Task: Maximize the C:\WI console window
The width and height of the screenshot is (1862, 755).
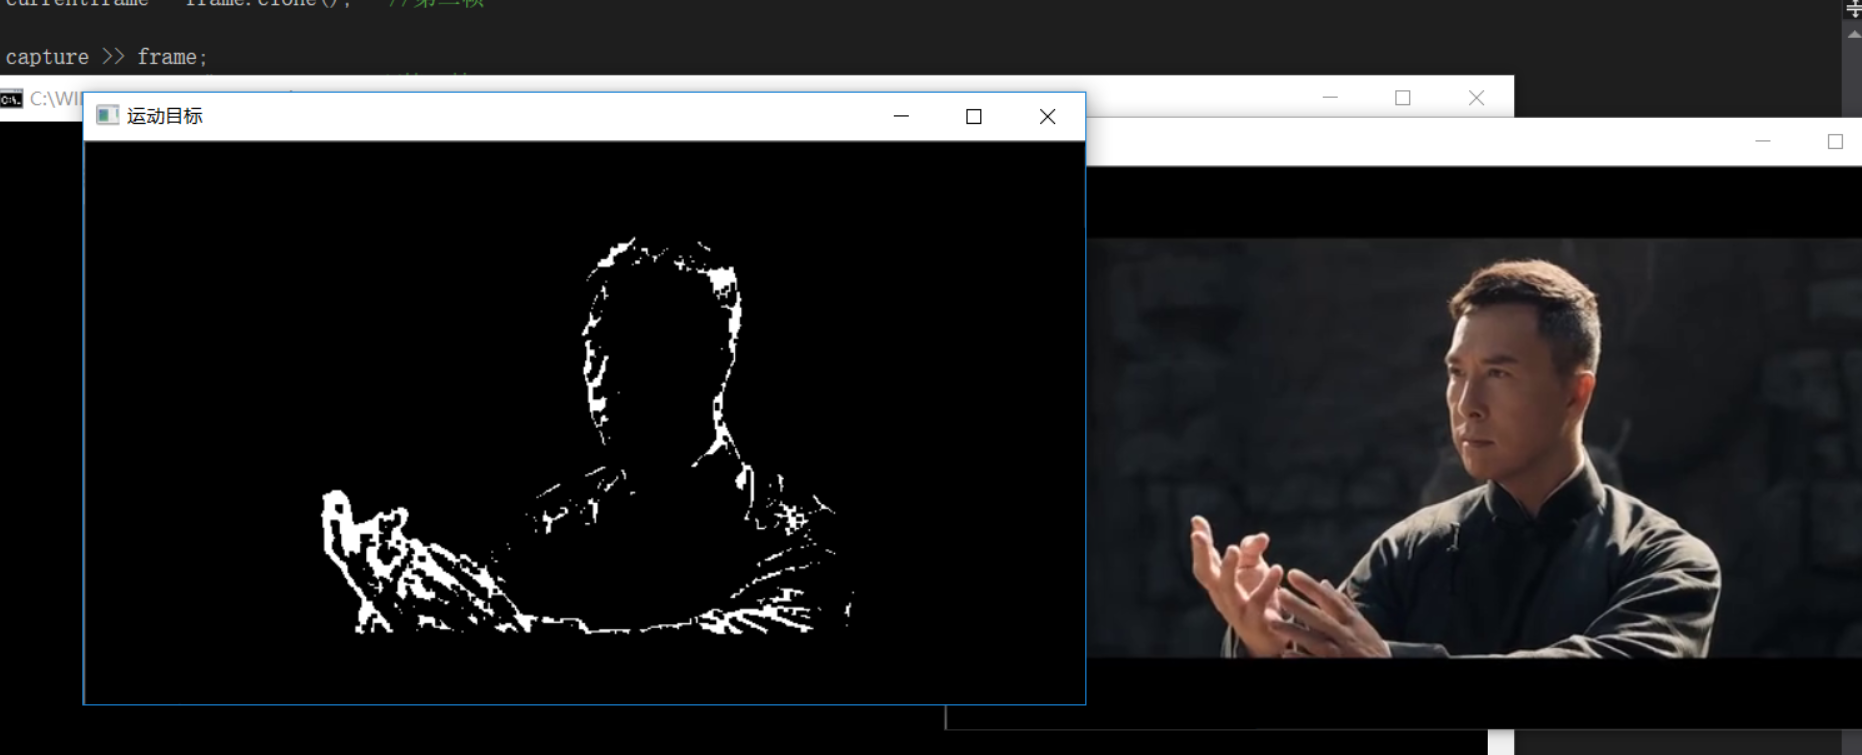Action: [1403, 97]
